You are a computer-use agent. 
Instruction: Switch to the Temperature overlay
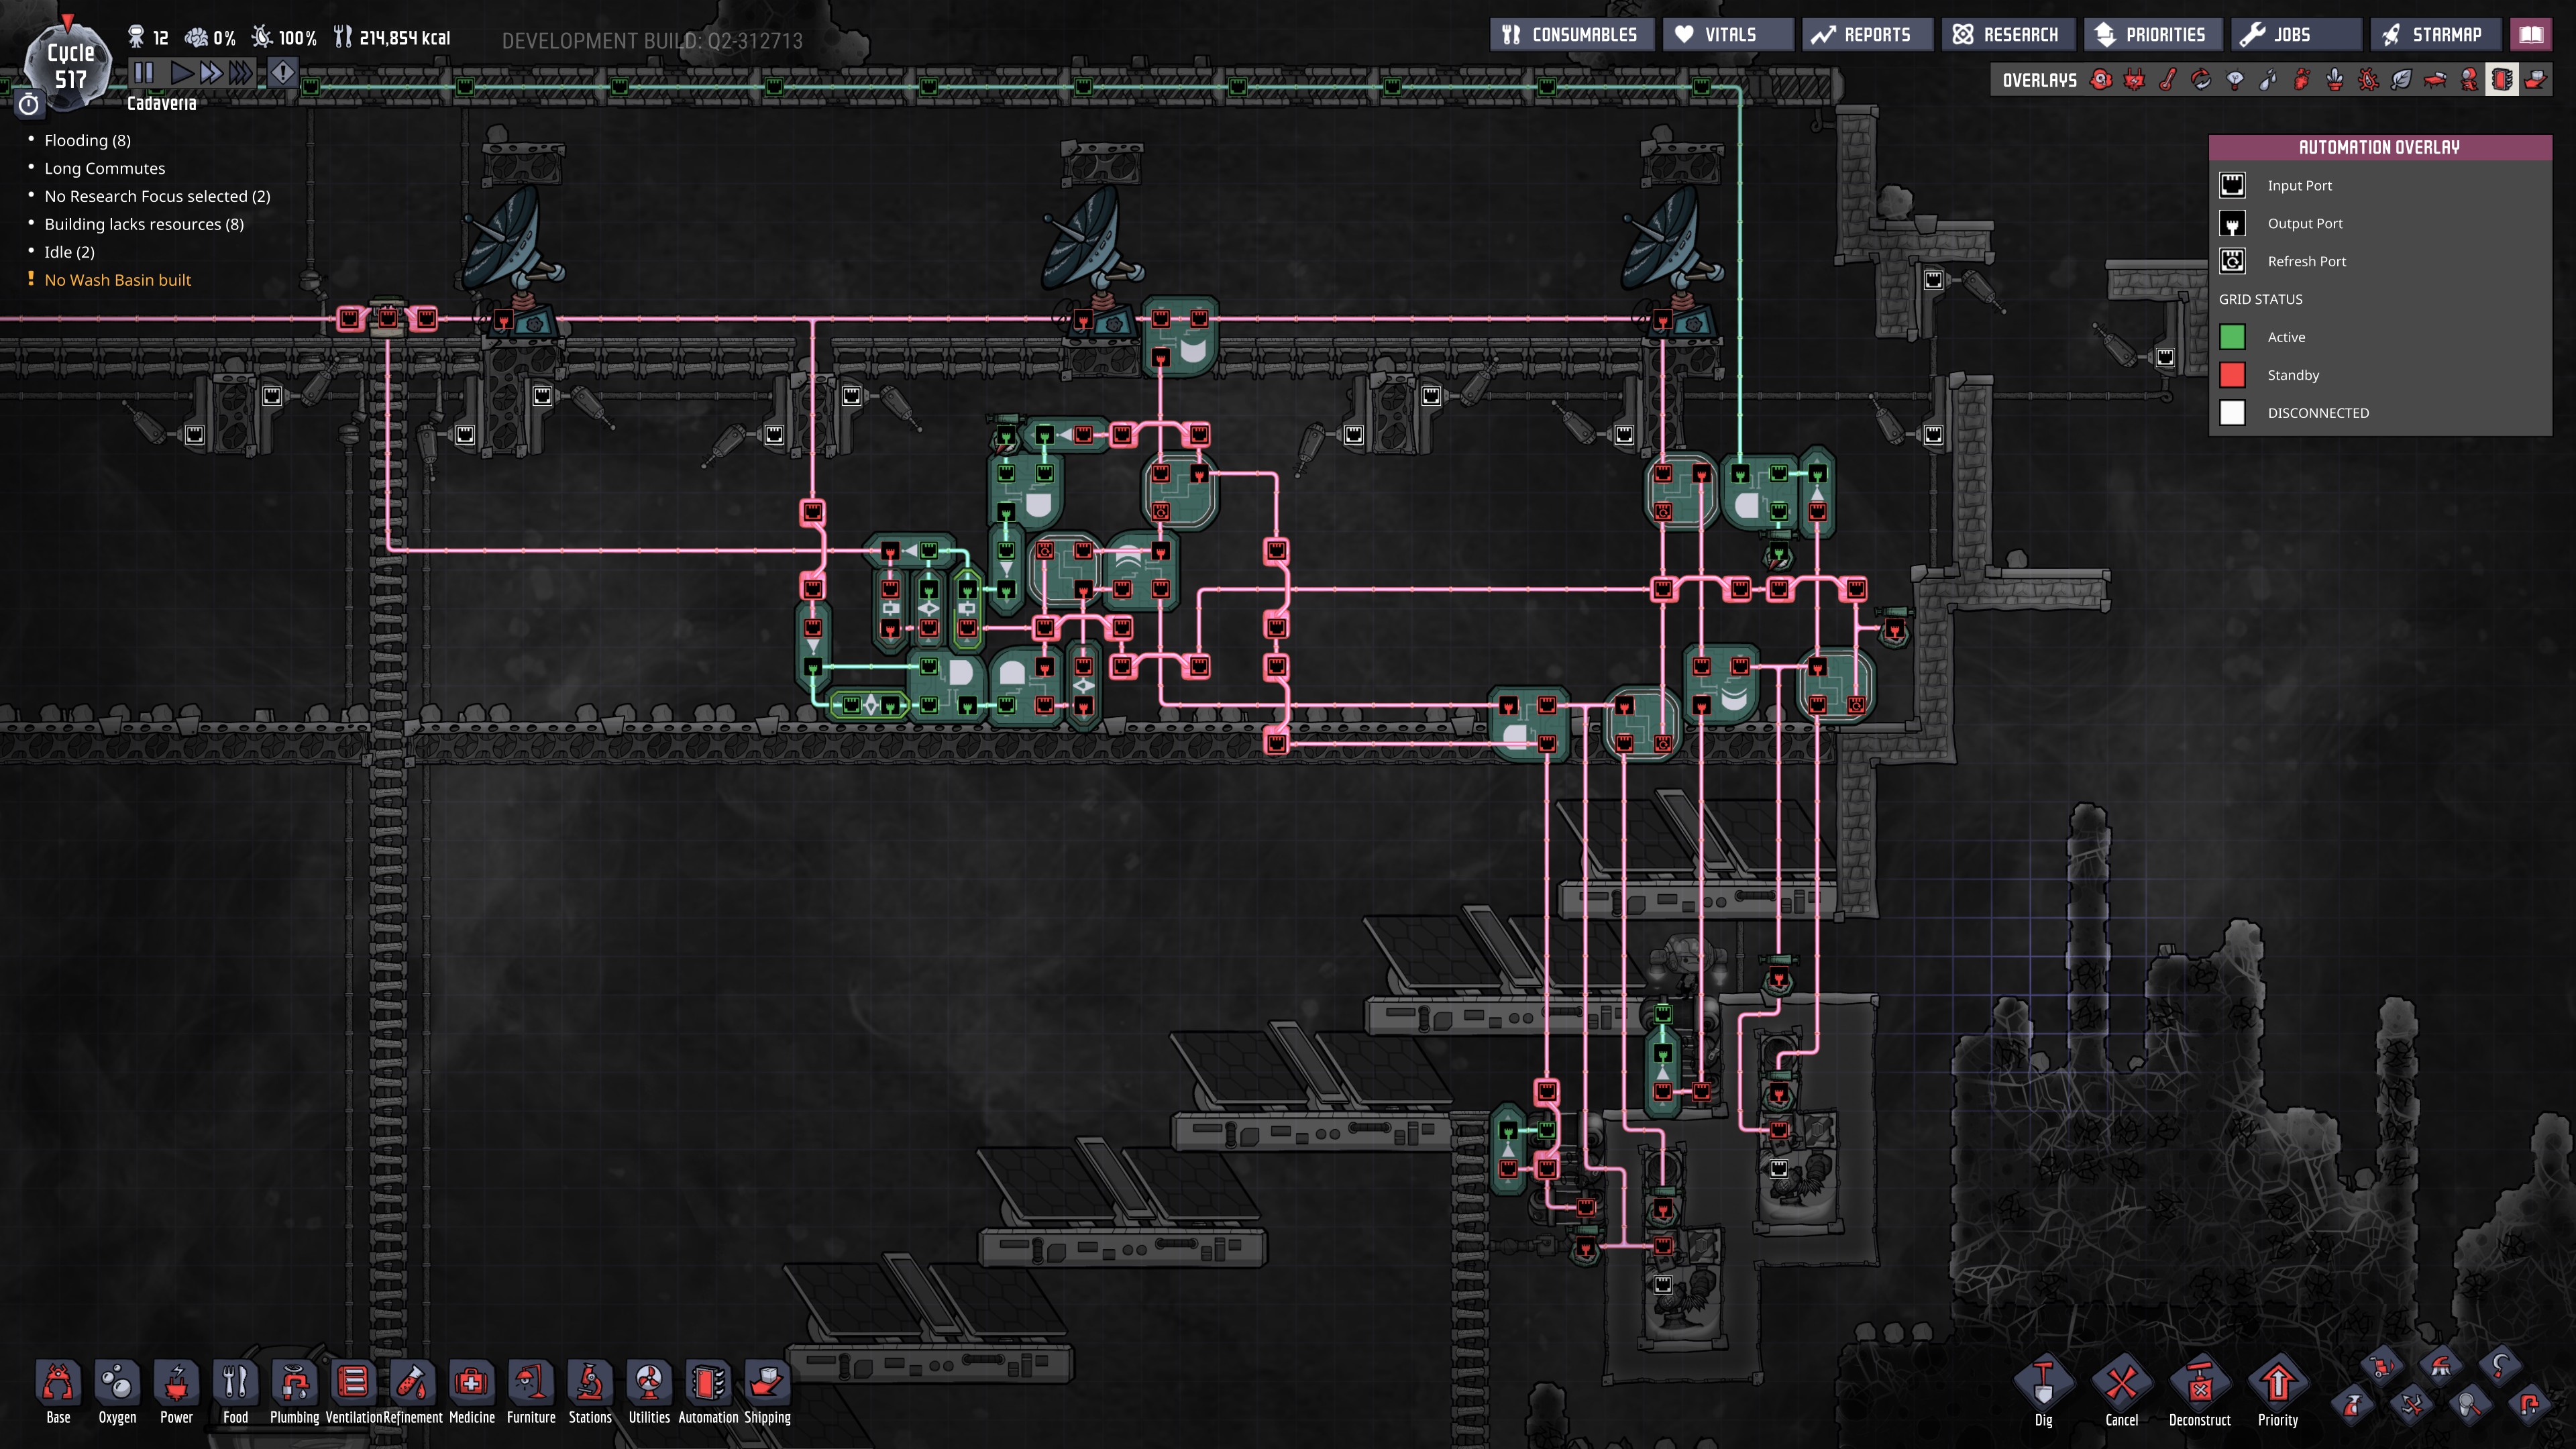pos(2167,80)
